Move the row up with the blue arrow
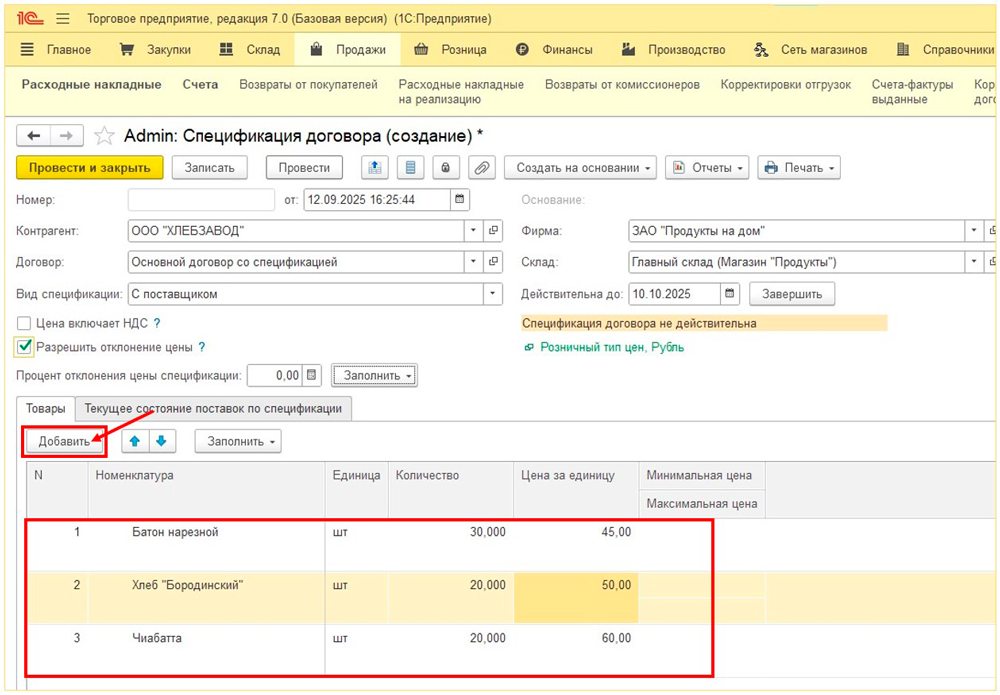This screenshot has height=695, width=1000. pyautogui.click(x=135, y=441)
